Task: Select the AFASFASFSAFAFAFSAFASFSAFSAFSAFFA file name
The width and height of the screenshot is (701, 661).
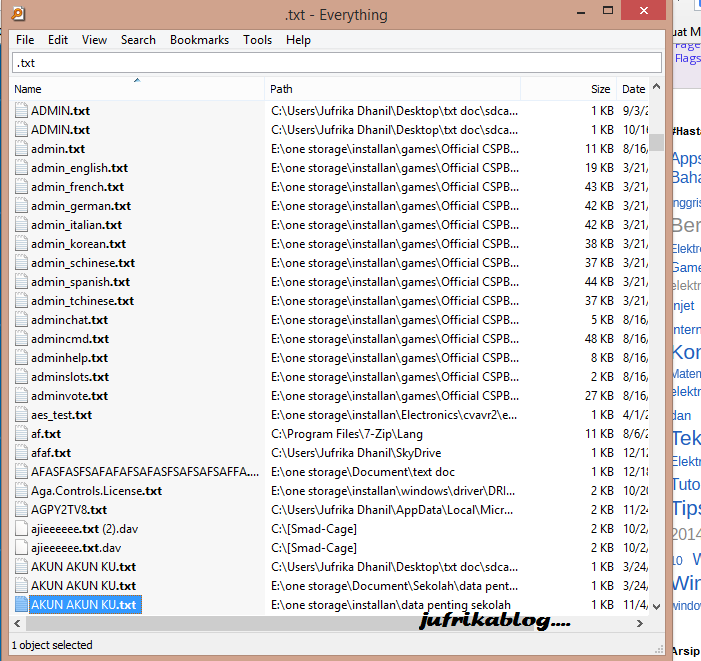Action: click(145, 472)
